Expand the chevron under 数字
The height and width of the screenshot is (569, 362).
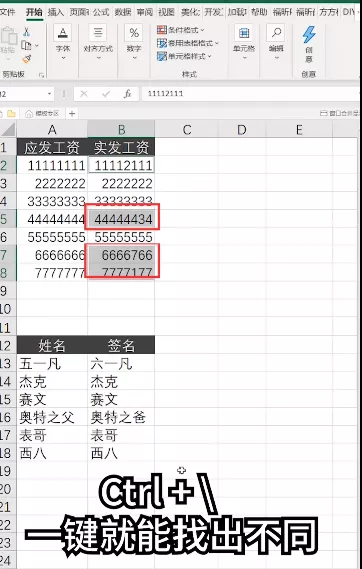(134, 58)
